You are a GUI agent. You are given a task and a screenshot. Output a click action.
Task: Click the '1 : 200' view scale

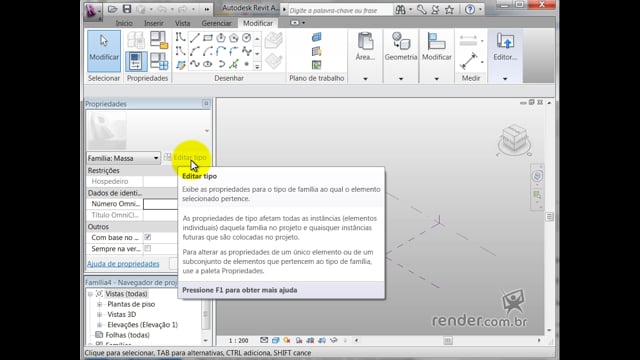point(238,340)
